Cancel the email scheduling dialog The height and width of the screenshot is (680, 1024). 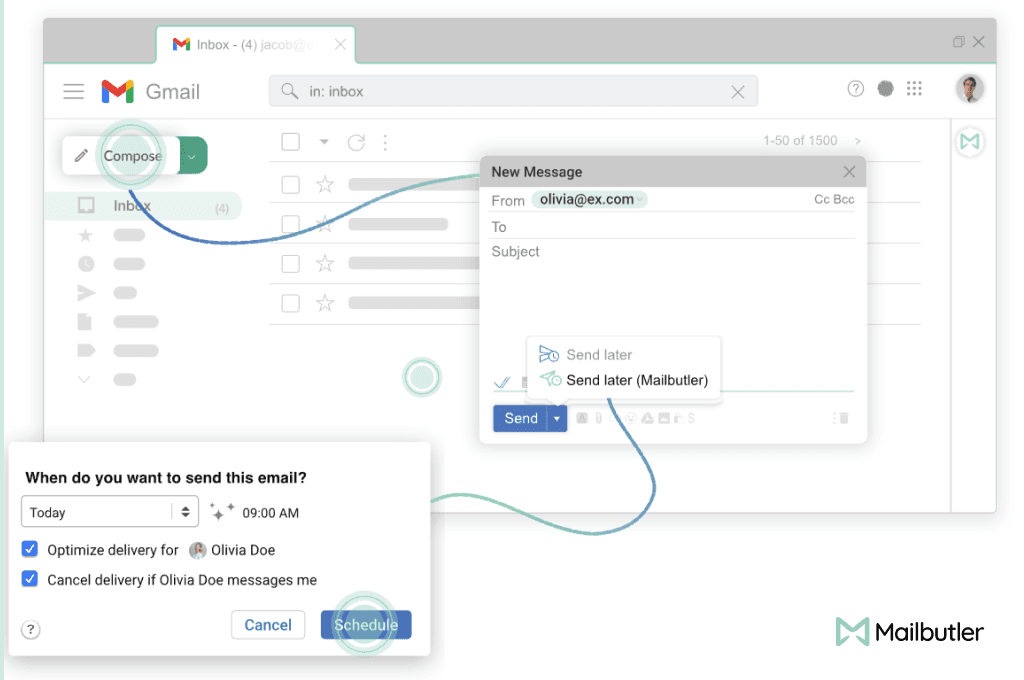click(267, 624)
